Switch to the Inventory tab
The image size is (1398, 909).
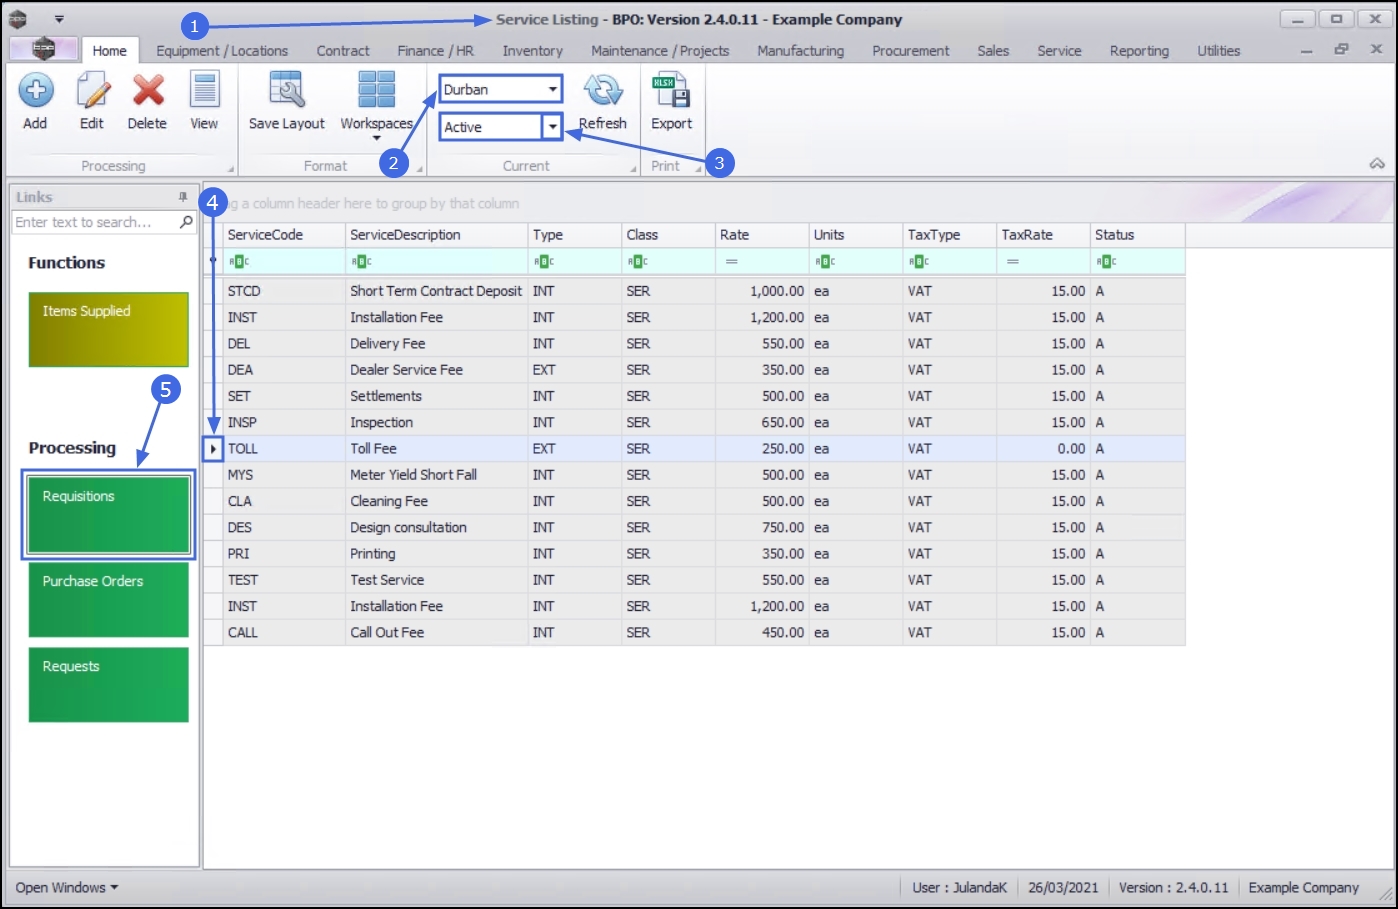click(x=533, y=51)
